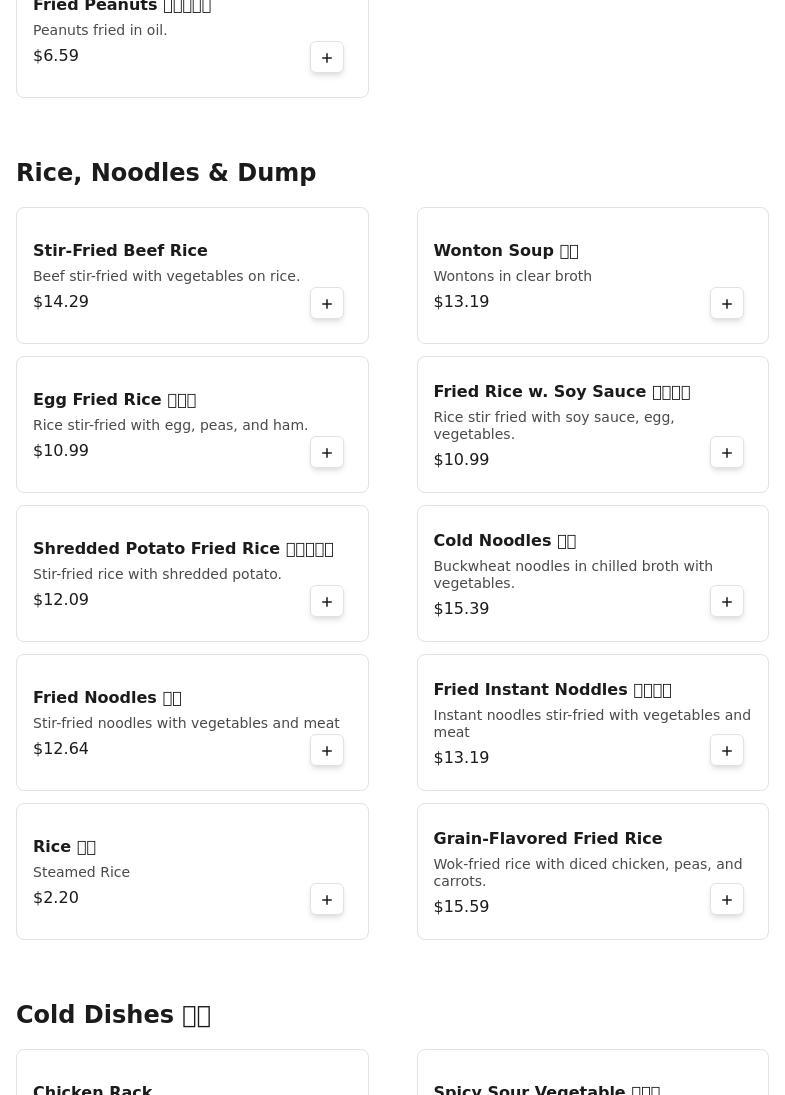The image size is (785, 1095).
Task: Add steamed Rice for $2.20
Action: pos(327,900)
